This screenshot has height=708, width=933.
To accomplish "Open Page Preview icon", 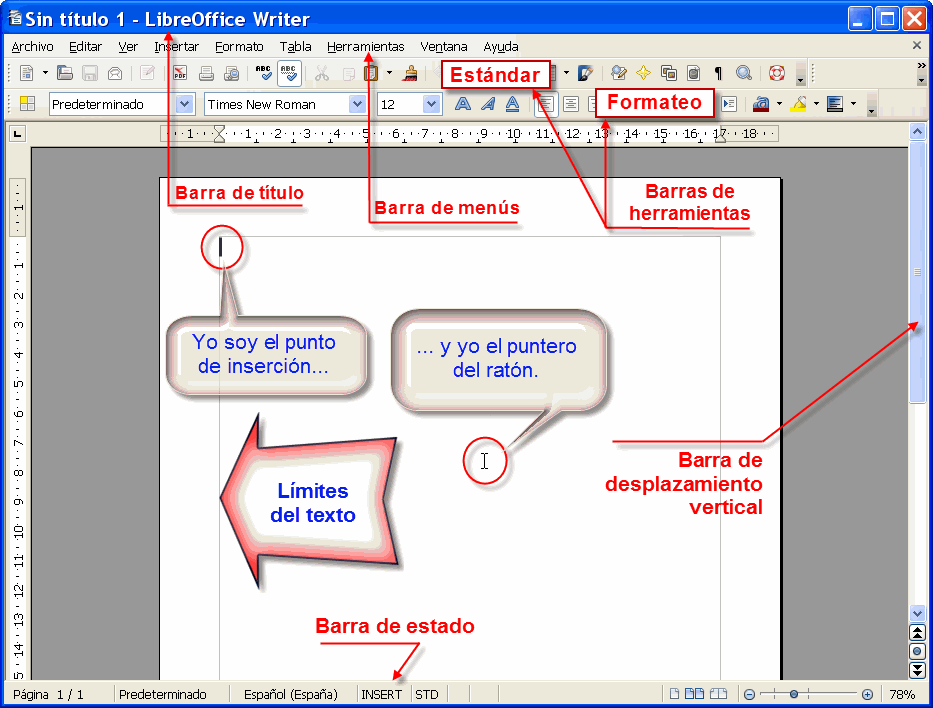I will coord(231,73).
